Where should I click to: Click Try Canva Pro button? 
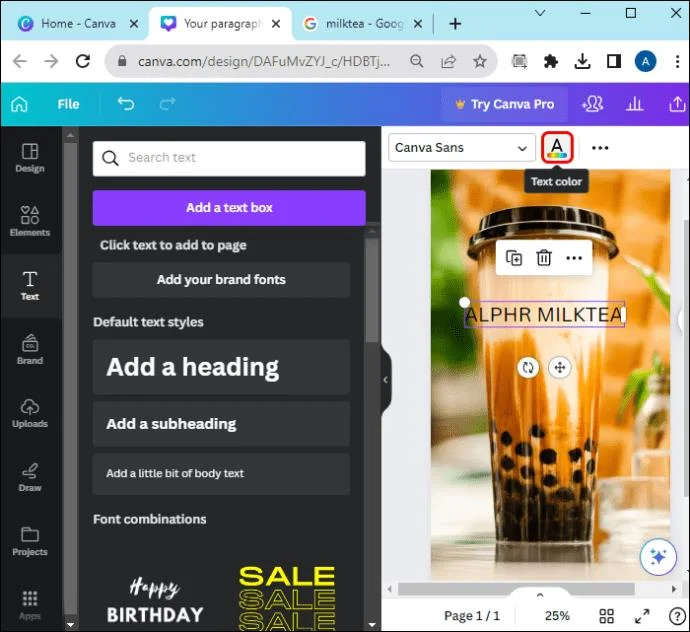504,104
